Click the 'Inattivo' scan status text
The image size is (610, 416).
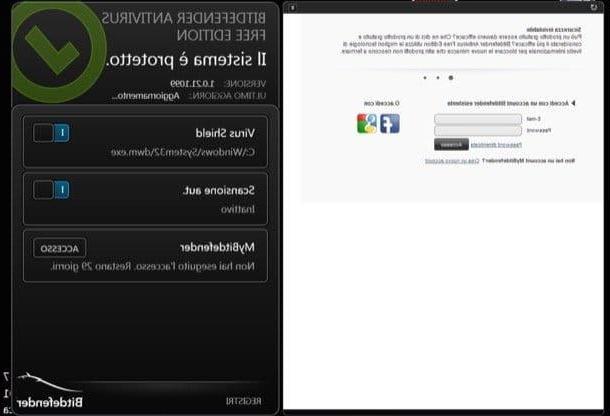pyautogui.click(x=238, y=209)
